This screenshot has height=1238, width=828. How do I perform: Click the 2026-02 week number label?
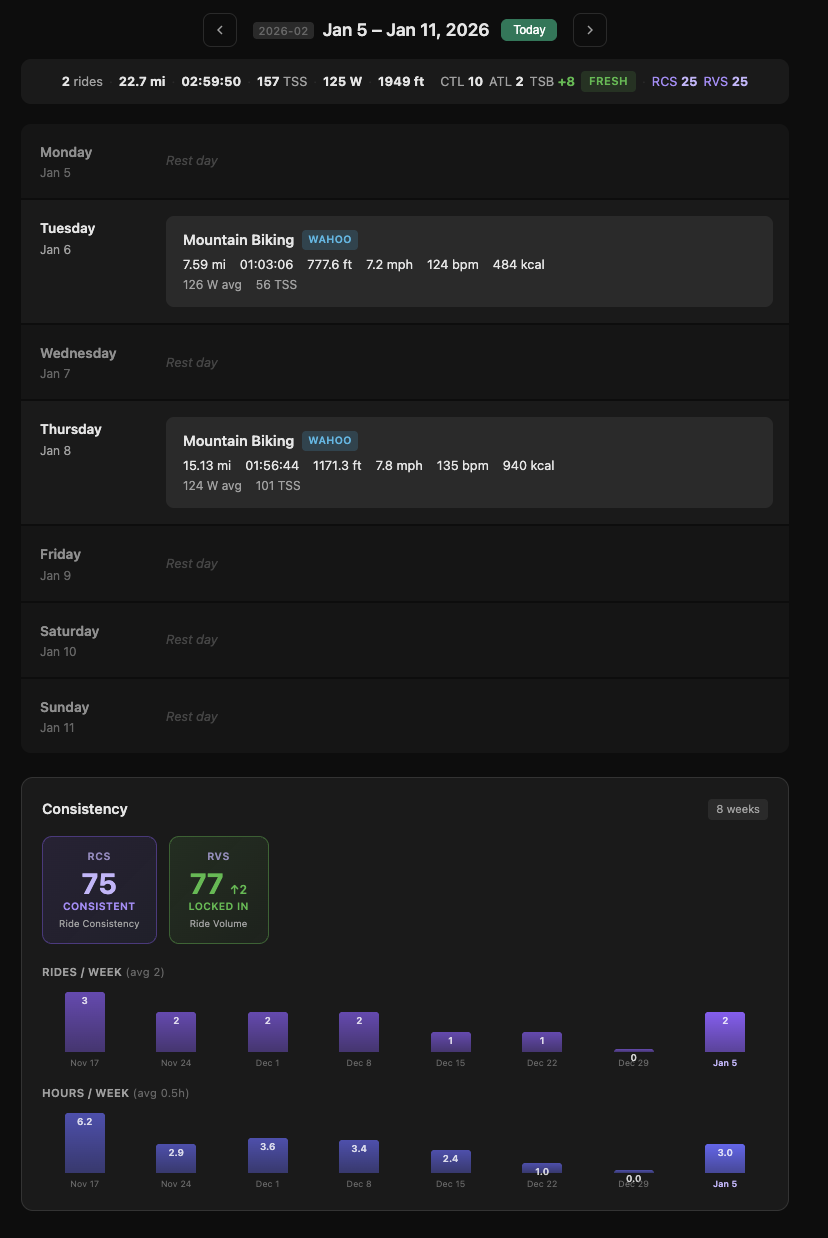(283, 30)
